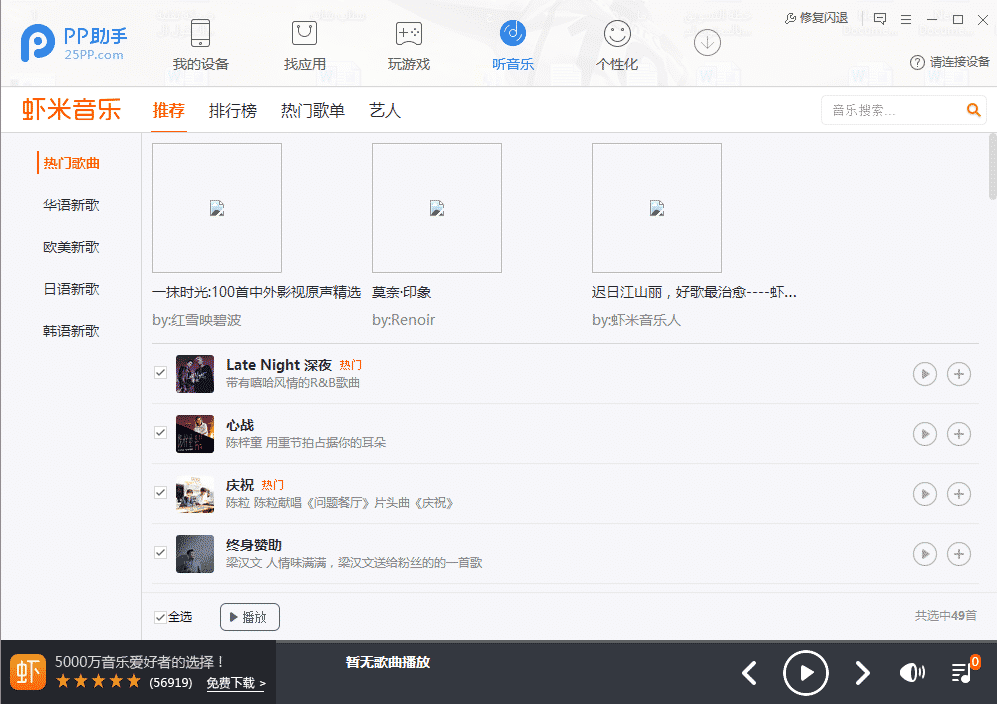Screen dimensions: 997x704
Task: Click the 修复闪退 repair tool
Action: point(816,18)
